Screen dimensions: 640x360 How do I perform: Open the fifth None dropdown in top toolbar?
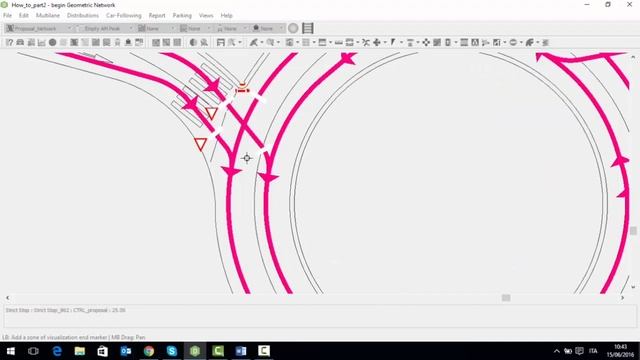click(x=231, y=28)
